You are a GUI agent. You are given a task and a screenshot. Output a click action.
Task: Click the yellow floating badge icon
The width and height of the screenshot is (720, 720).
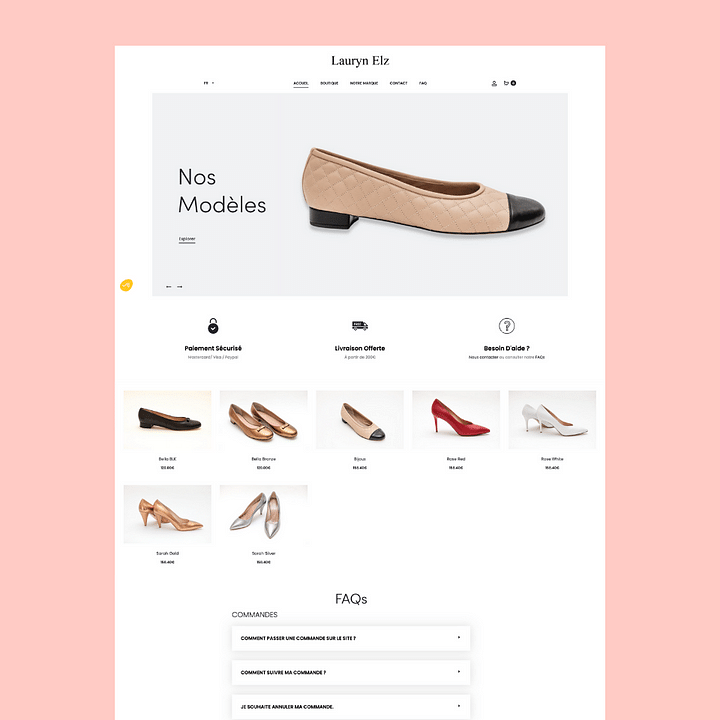pos(126,285)
